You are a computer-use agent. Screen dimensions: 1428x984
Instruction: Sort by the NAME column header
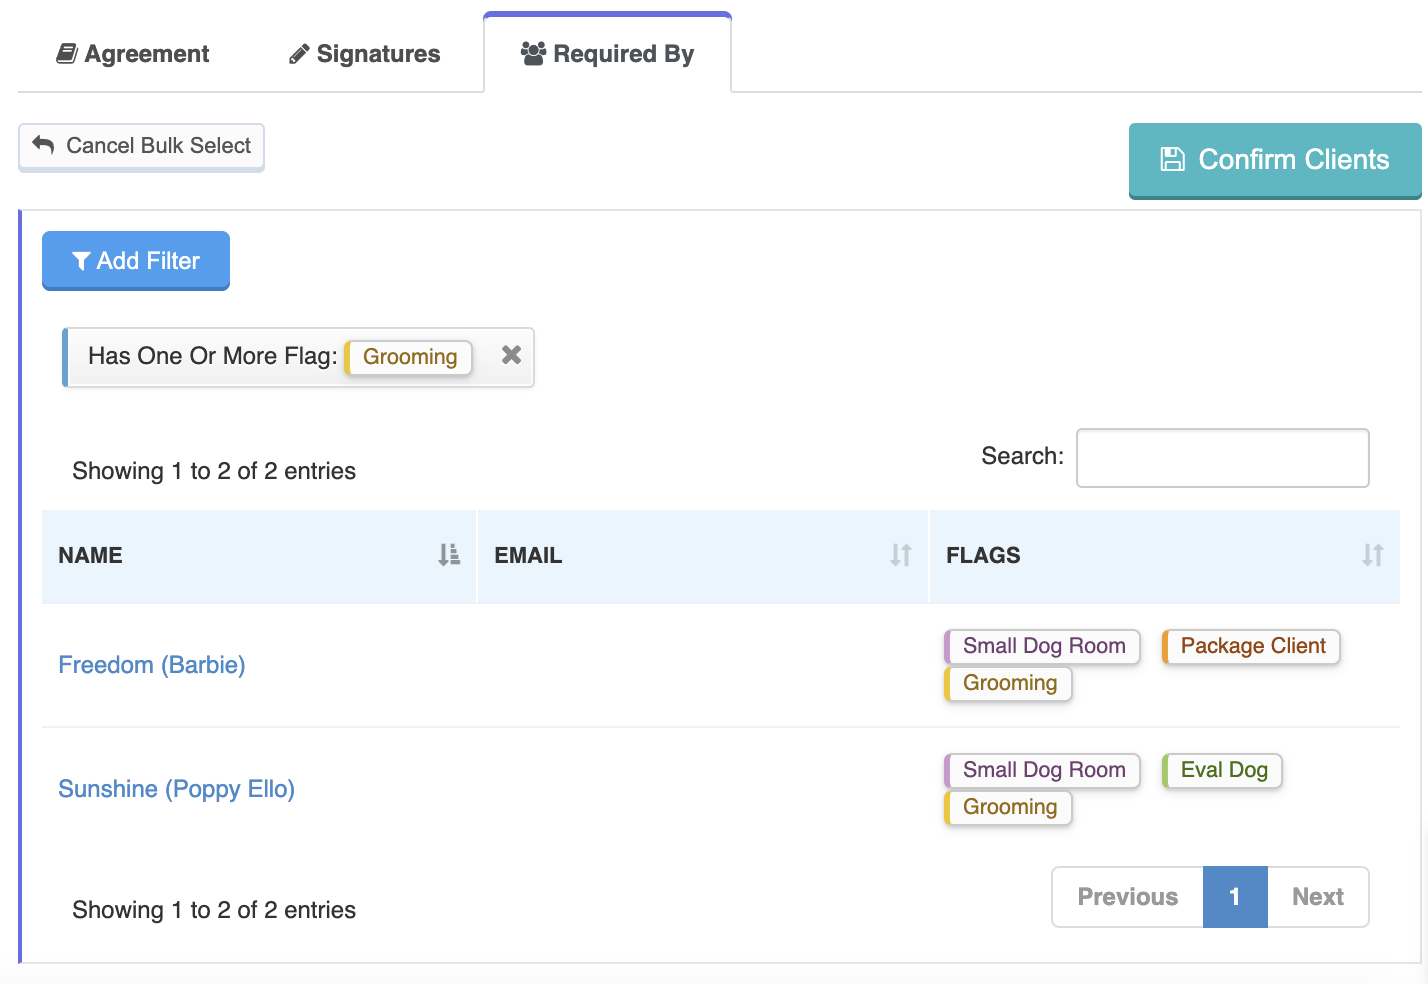tap(259, 556)
